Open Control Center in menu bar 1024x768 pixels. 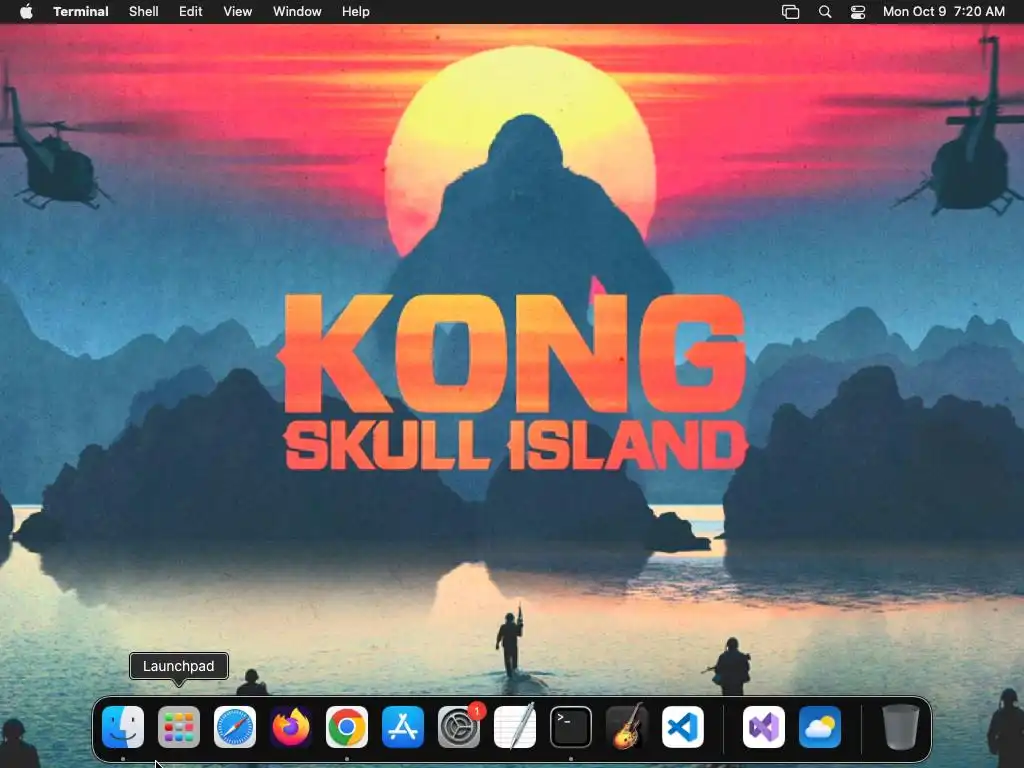coord(857,11)
